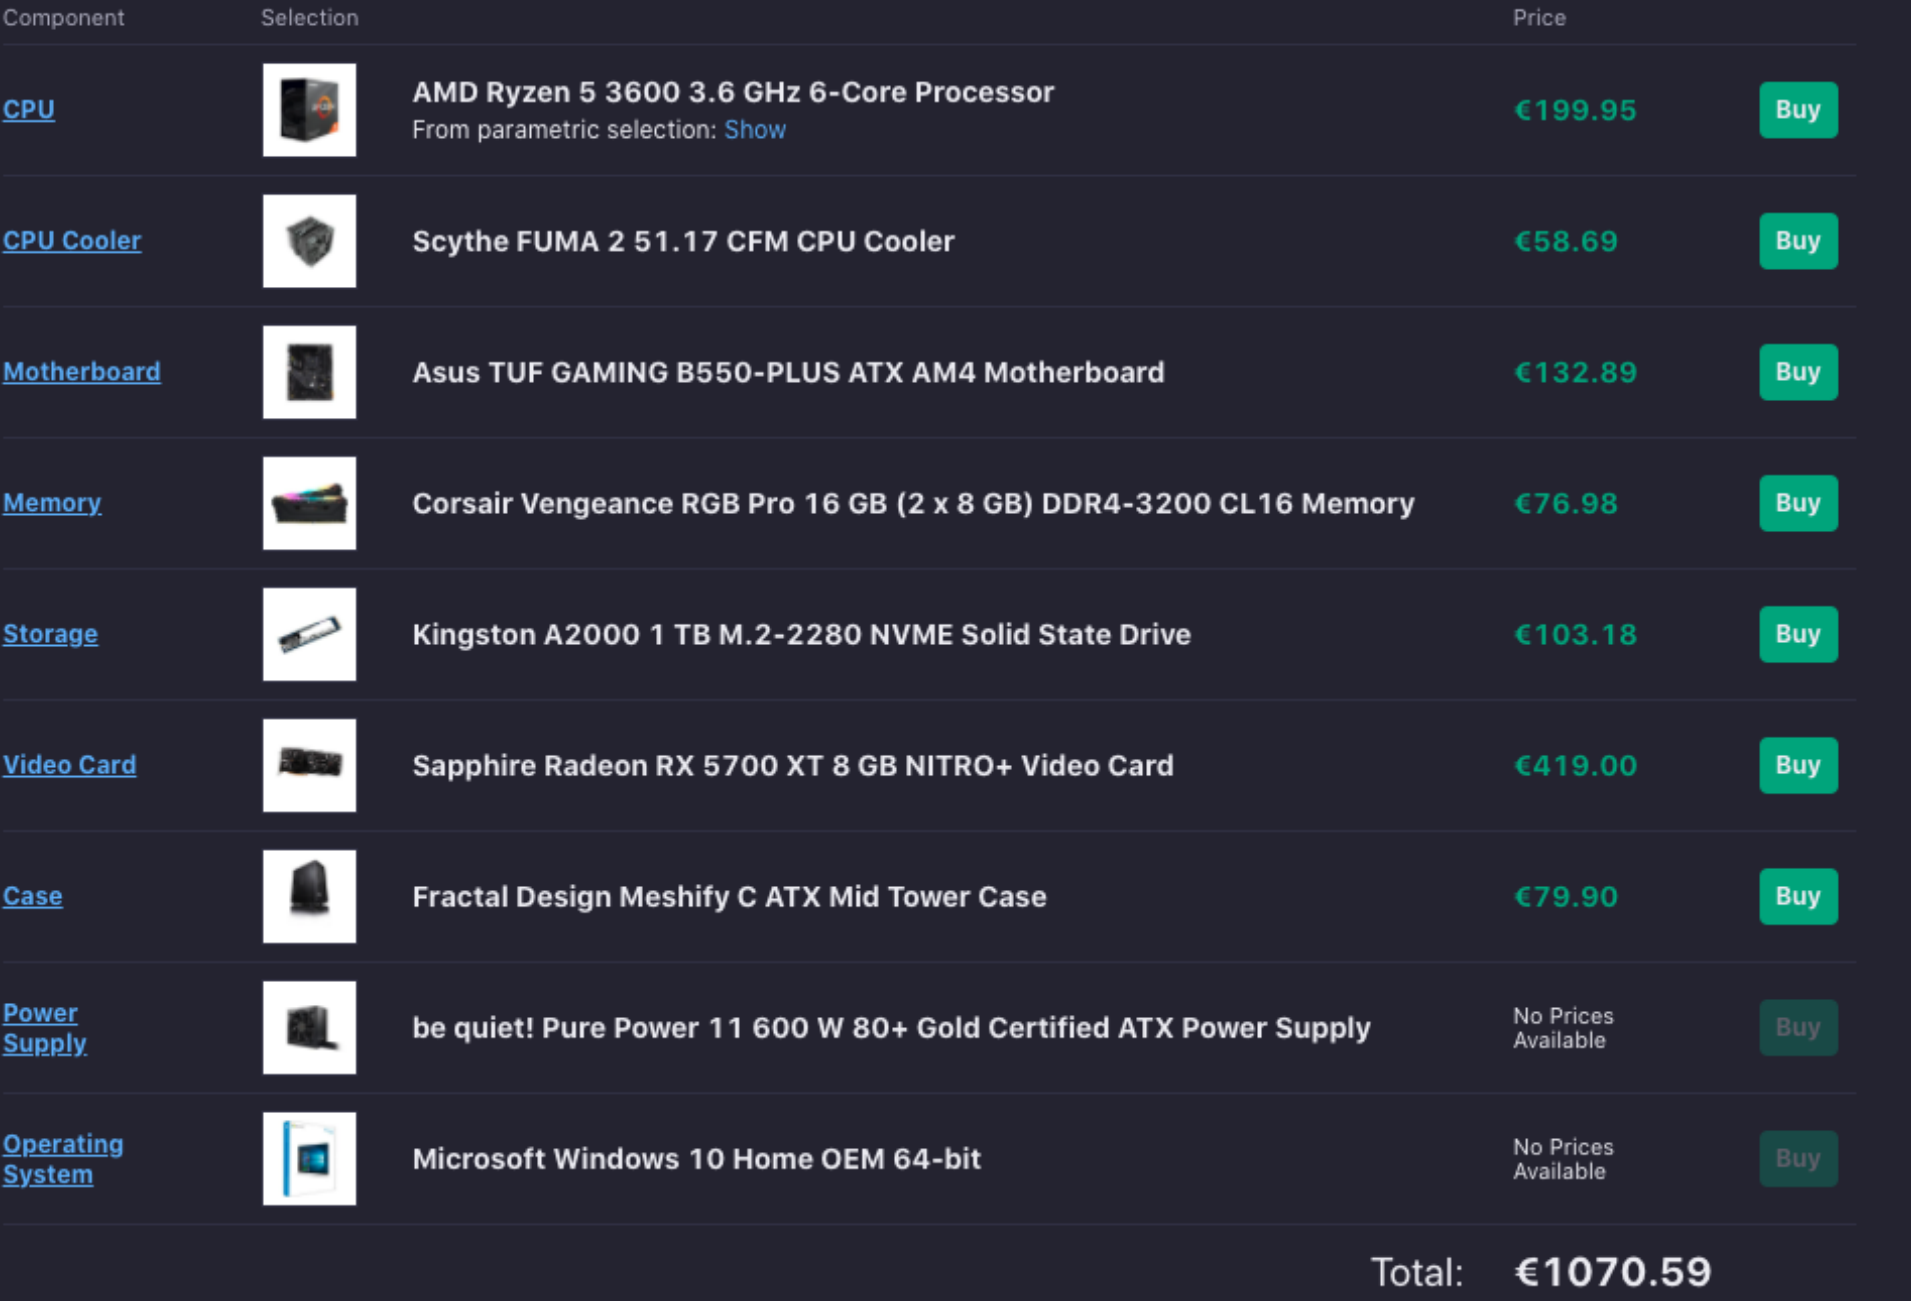Click the €79.90 case price
1911x1301 pixels.
pyautogui.click(x=1566, y=896)
